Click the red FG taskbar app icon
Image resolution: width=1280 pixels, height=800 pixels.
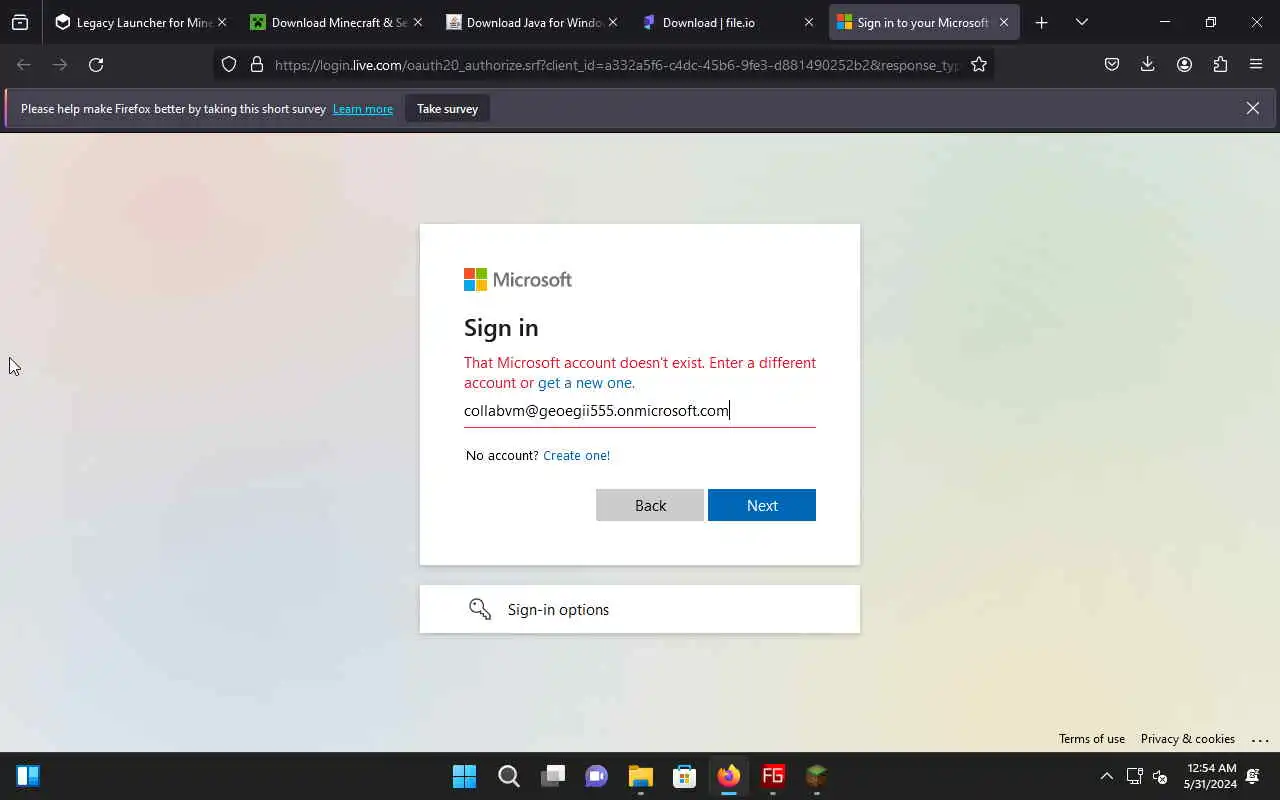[773, 776]
